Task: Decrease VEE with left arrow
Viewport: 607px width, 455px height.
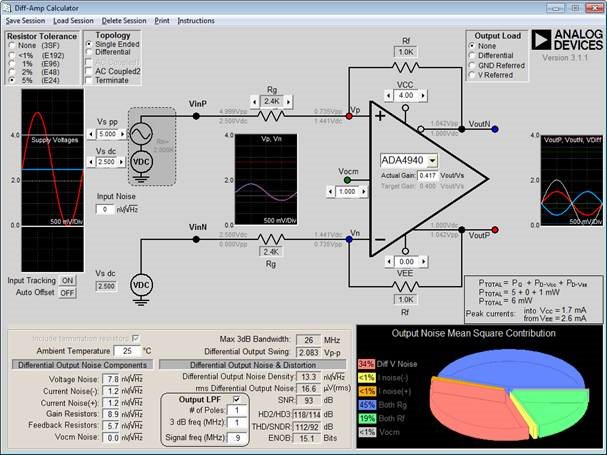Action: 389,262
